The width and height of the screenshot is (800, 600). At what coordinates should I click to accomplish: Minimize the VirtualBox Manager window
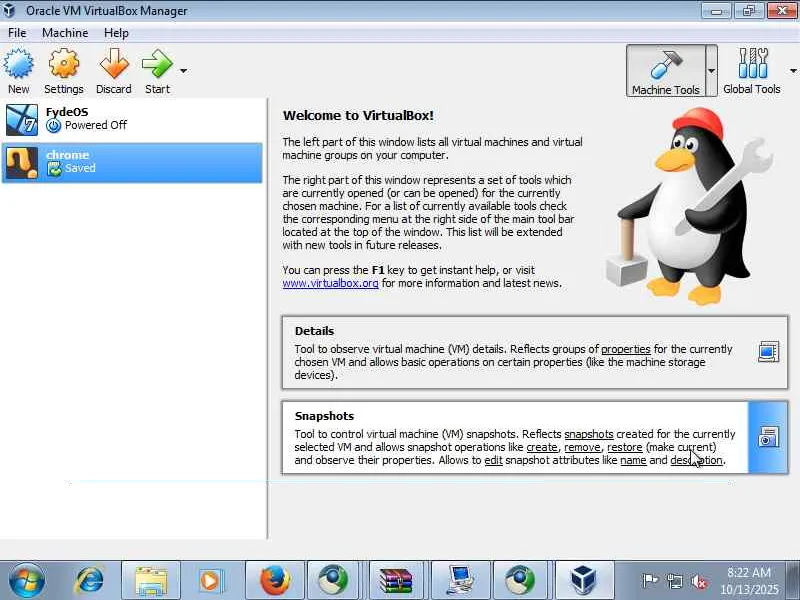tap(717, 11)
